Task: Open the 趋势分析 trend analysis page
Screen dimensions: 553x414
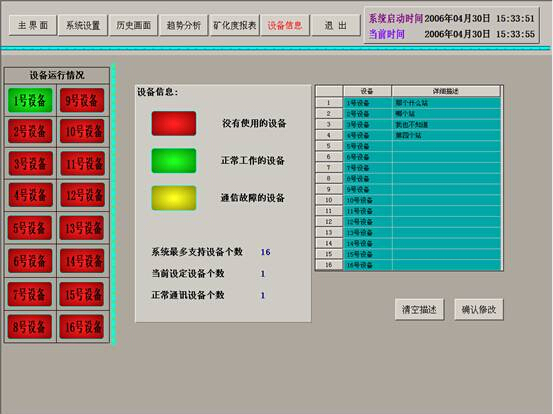Action: point(183,25)
